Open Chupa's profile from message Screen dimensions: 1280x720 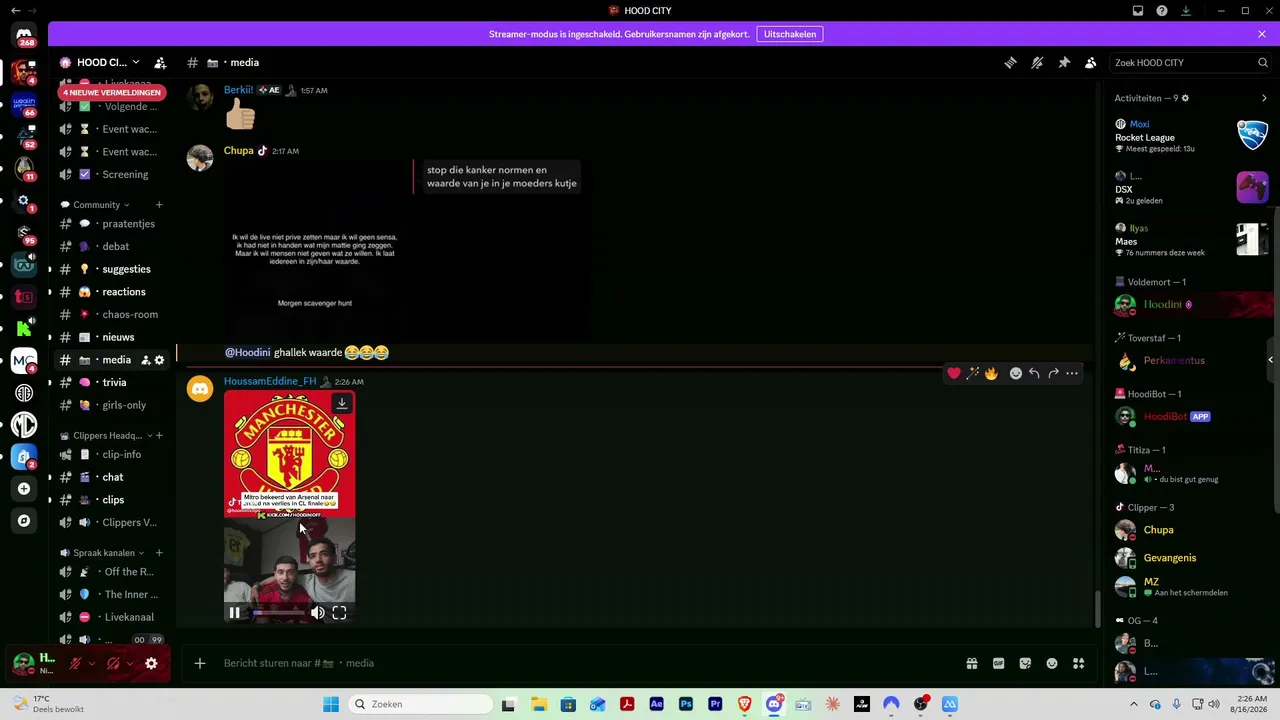pos(238,151)
